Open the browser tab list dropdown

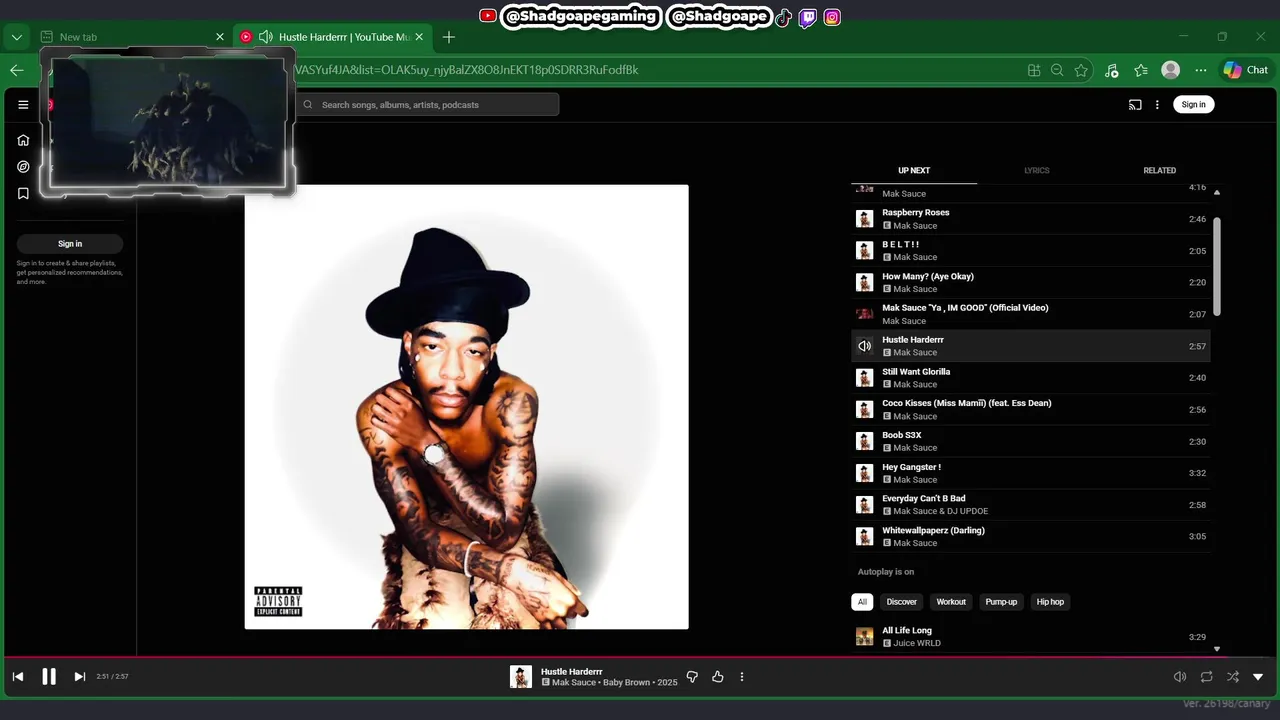click(x=16, y=37)
